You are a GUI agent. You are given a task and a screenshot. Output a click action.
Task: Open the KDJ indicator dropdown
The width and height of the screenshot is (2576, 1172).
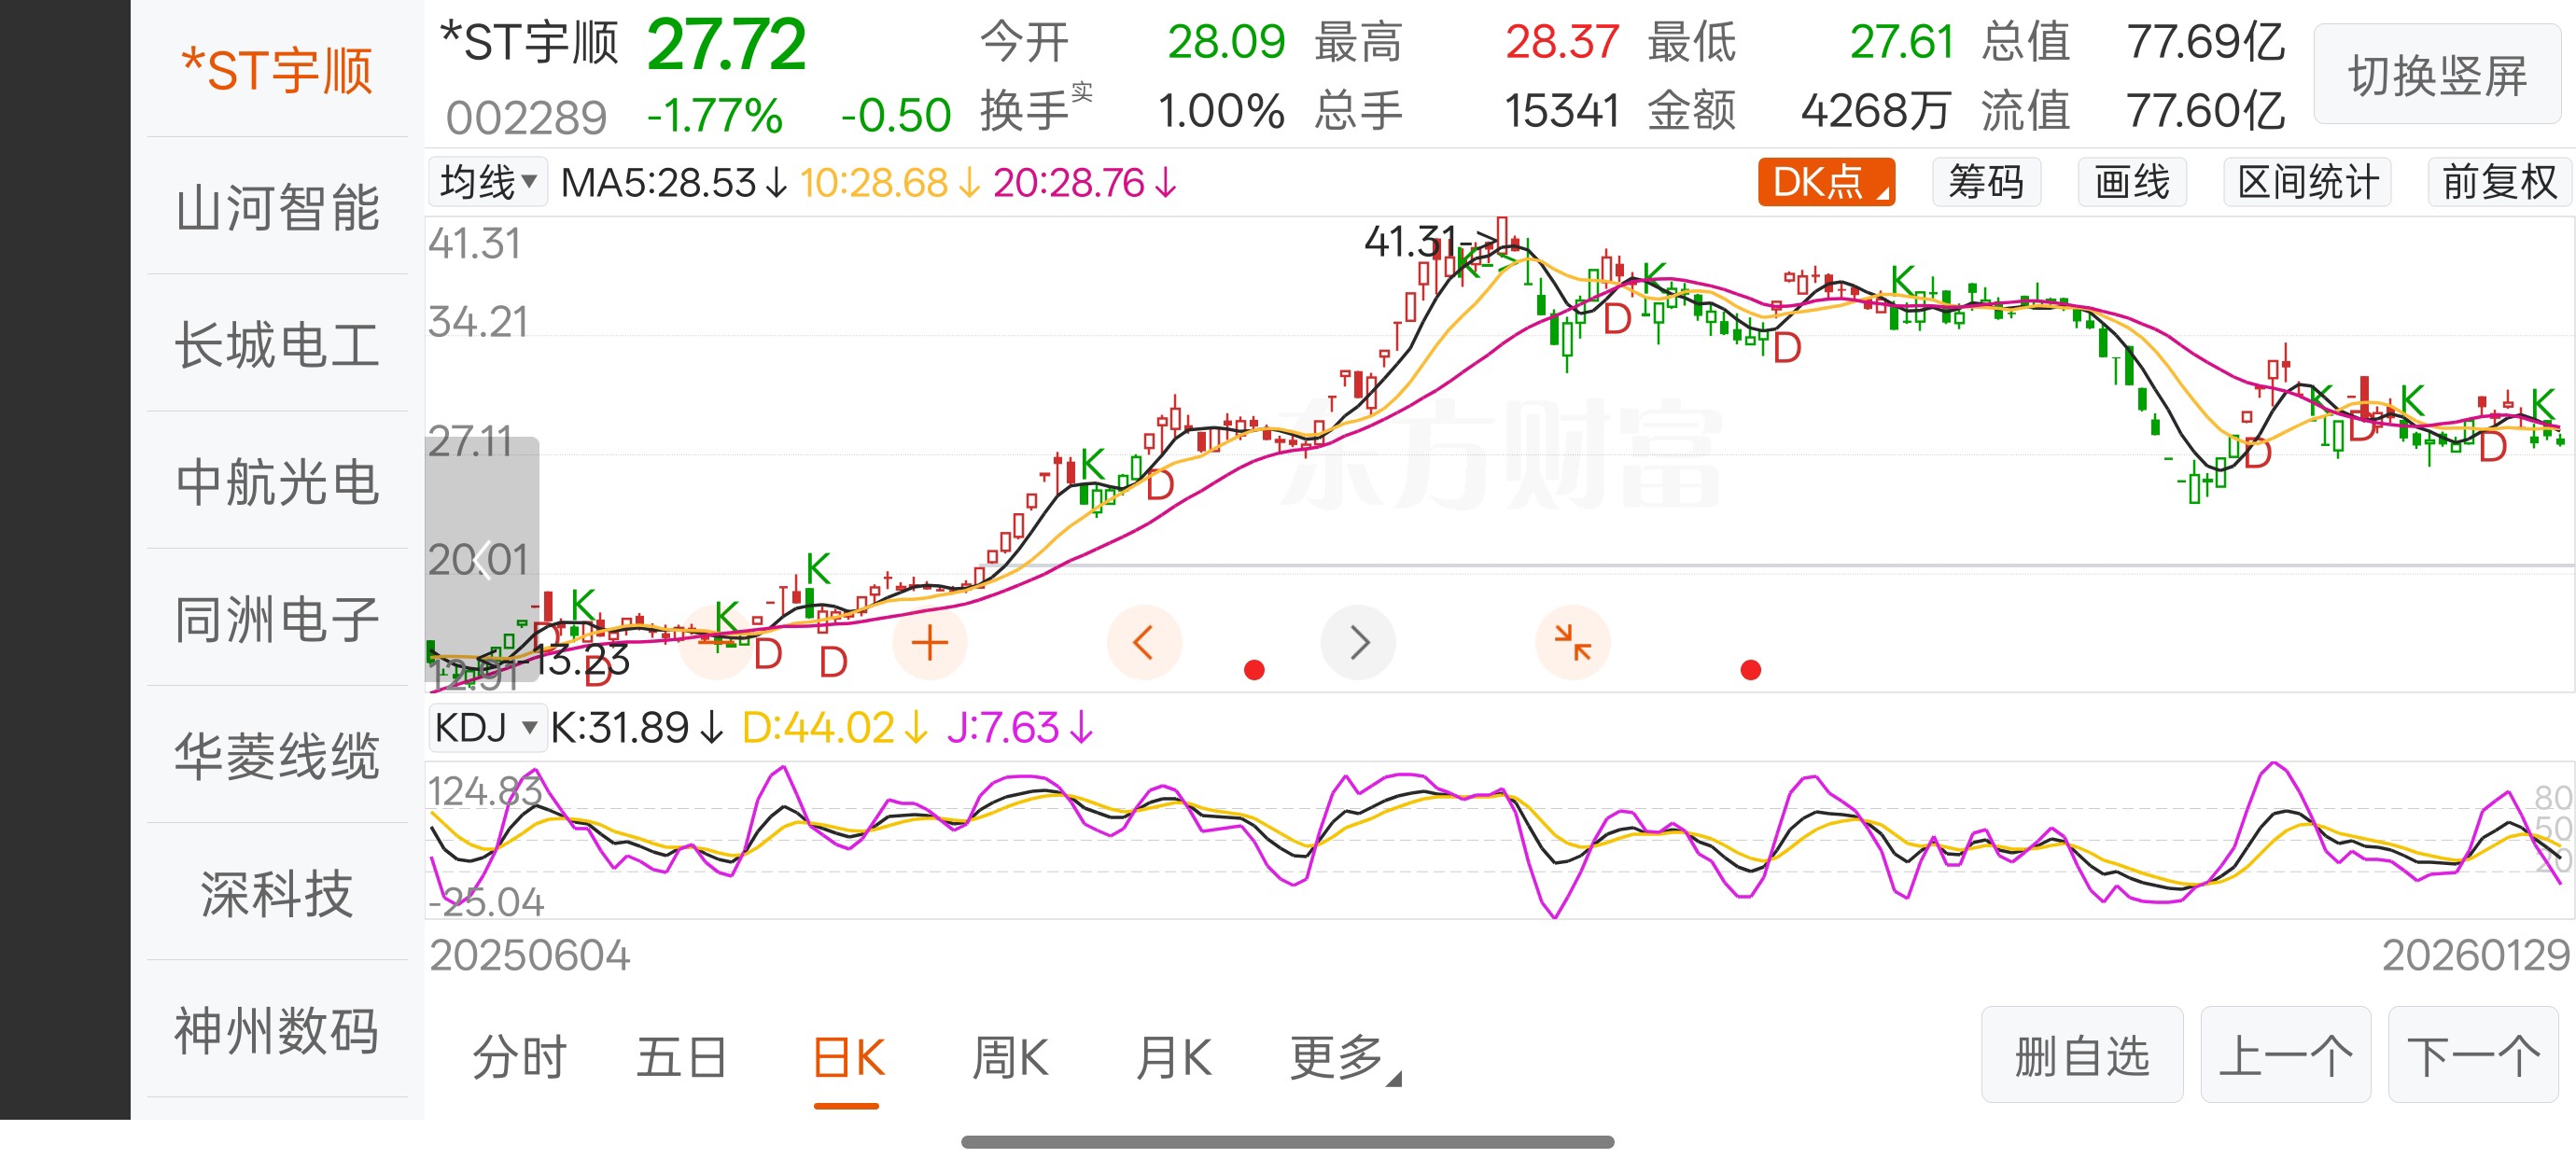click(x=487, y=727)
